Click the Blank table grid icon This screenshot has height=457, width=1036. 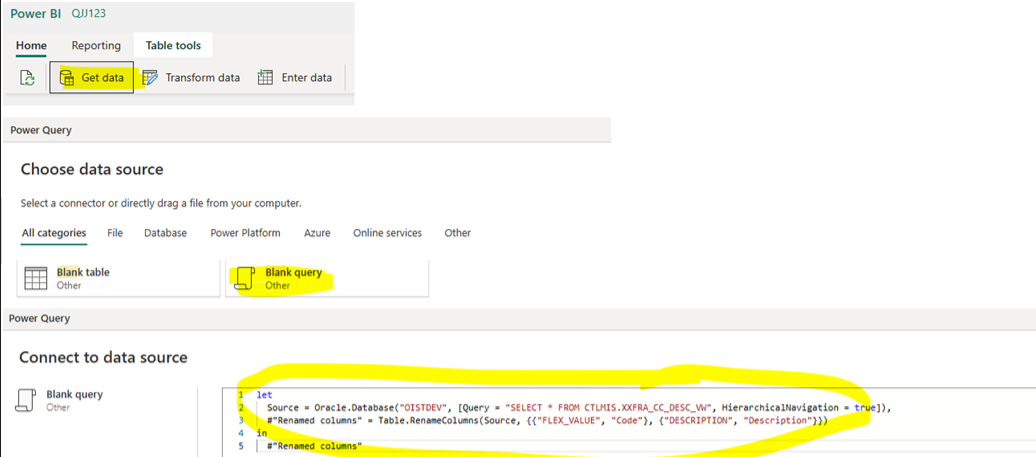[36, 278]
